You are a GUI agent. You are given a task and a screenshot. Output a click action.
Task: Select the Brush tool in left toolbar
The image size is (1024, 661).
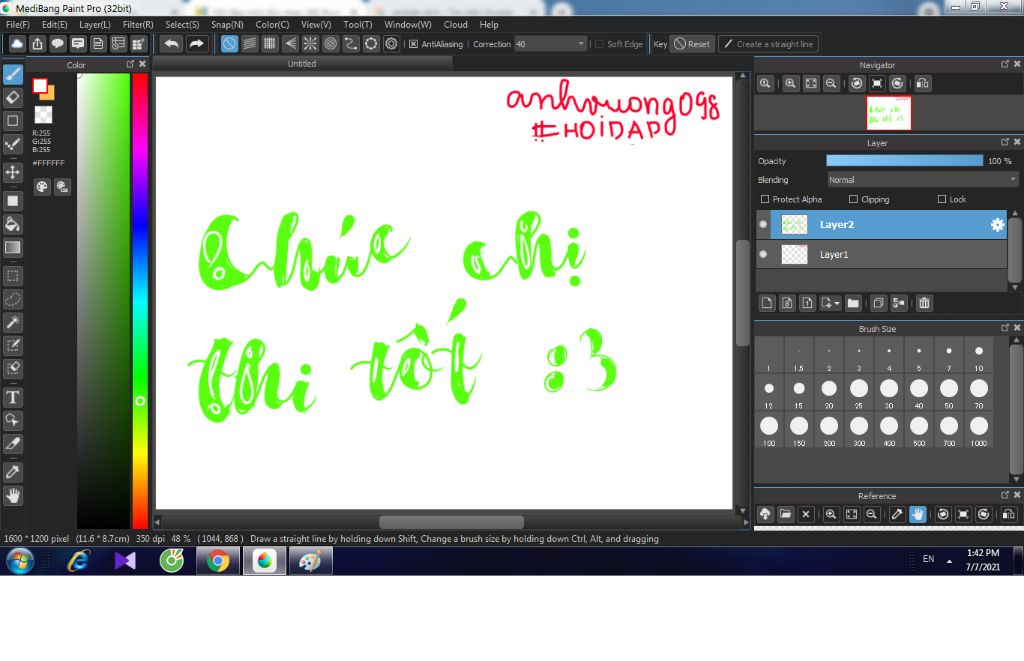click(x=12, y=74)
